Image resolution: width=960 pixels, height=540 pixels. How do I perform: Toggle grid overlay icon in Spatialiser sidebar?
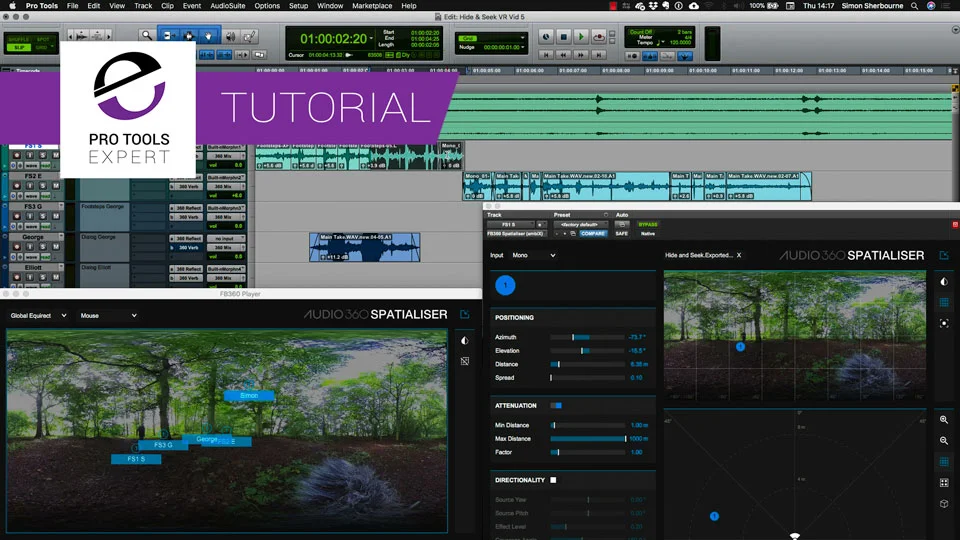tap(944, 302)
